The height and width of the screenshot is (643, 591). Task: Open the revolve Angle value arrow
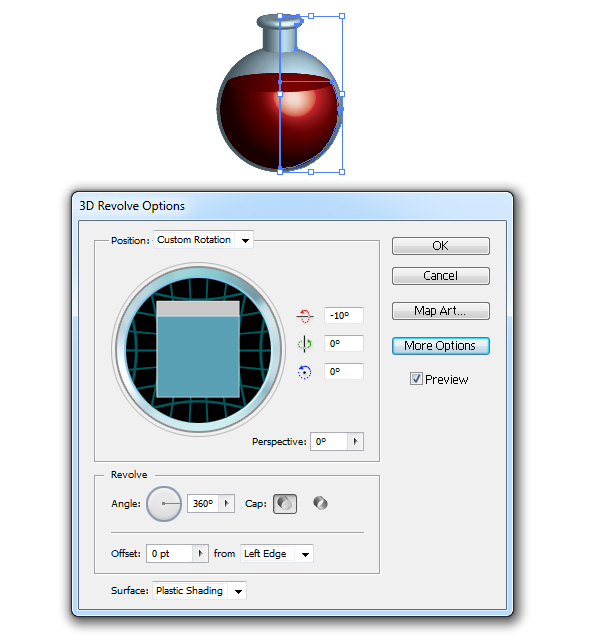(x=226, y=503)
